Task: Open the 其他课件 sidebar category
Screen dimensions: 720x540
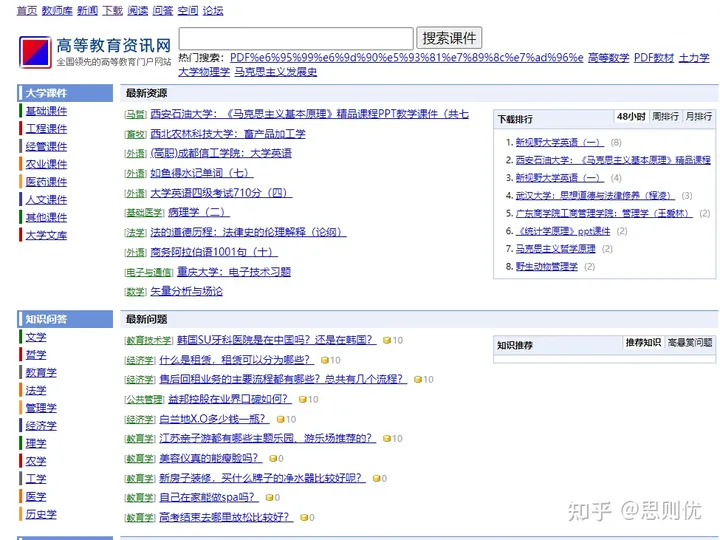Action: (46, 218)
